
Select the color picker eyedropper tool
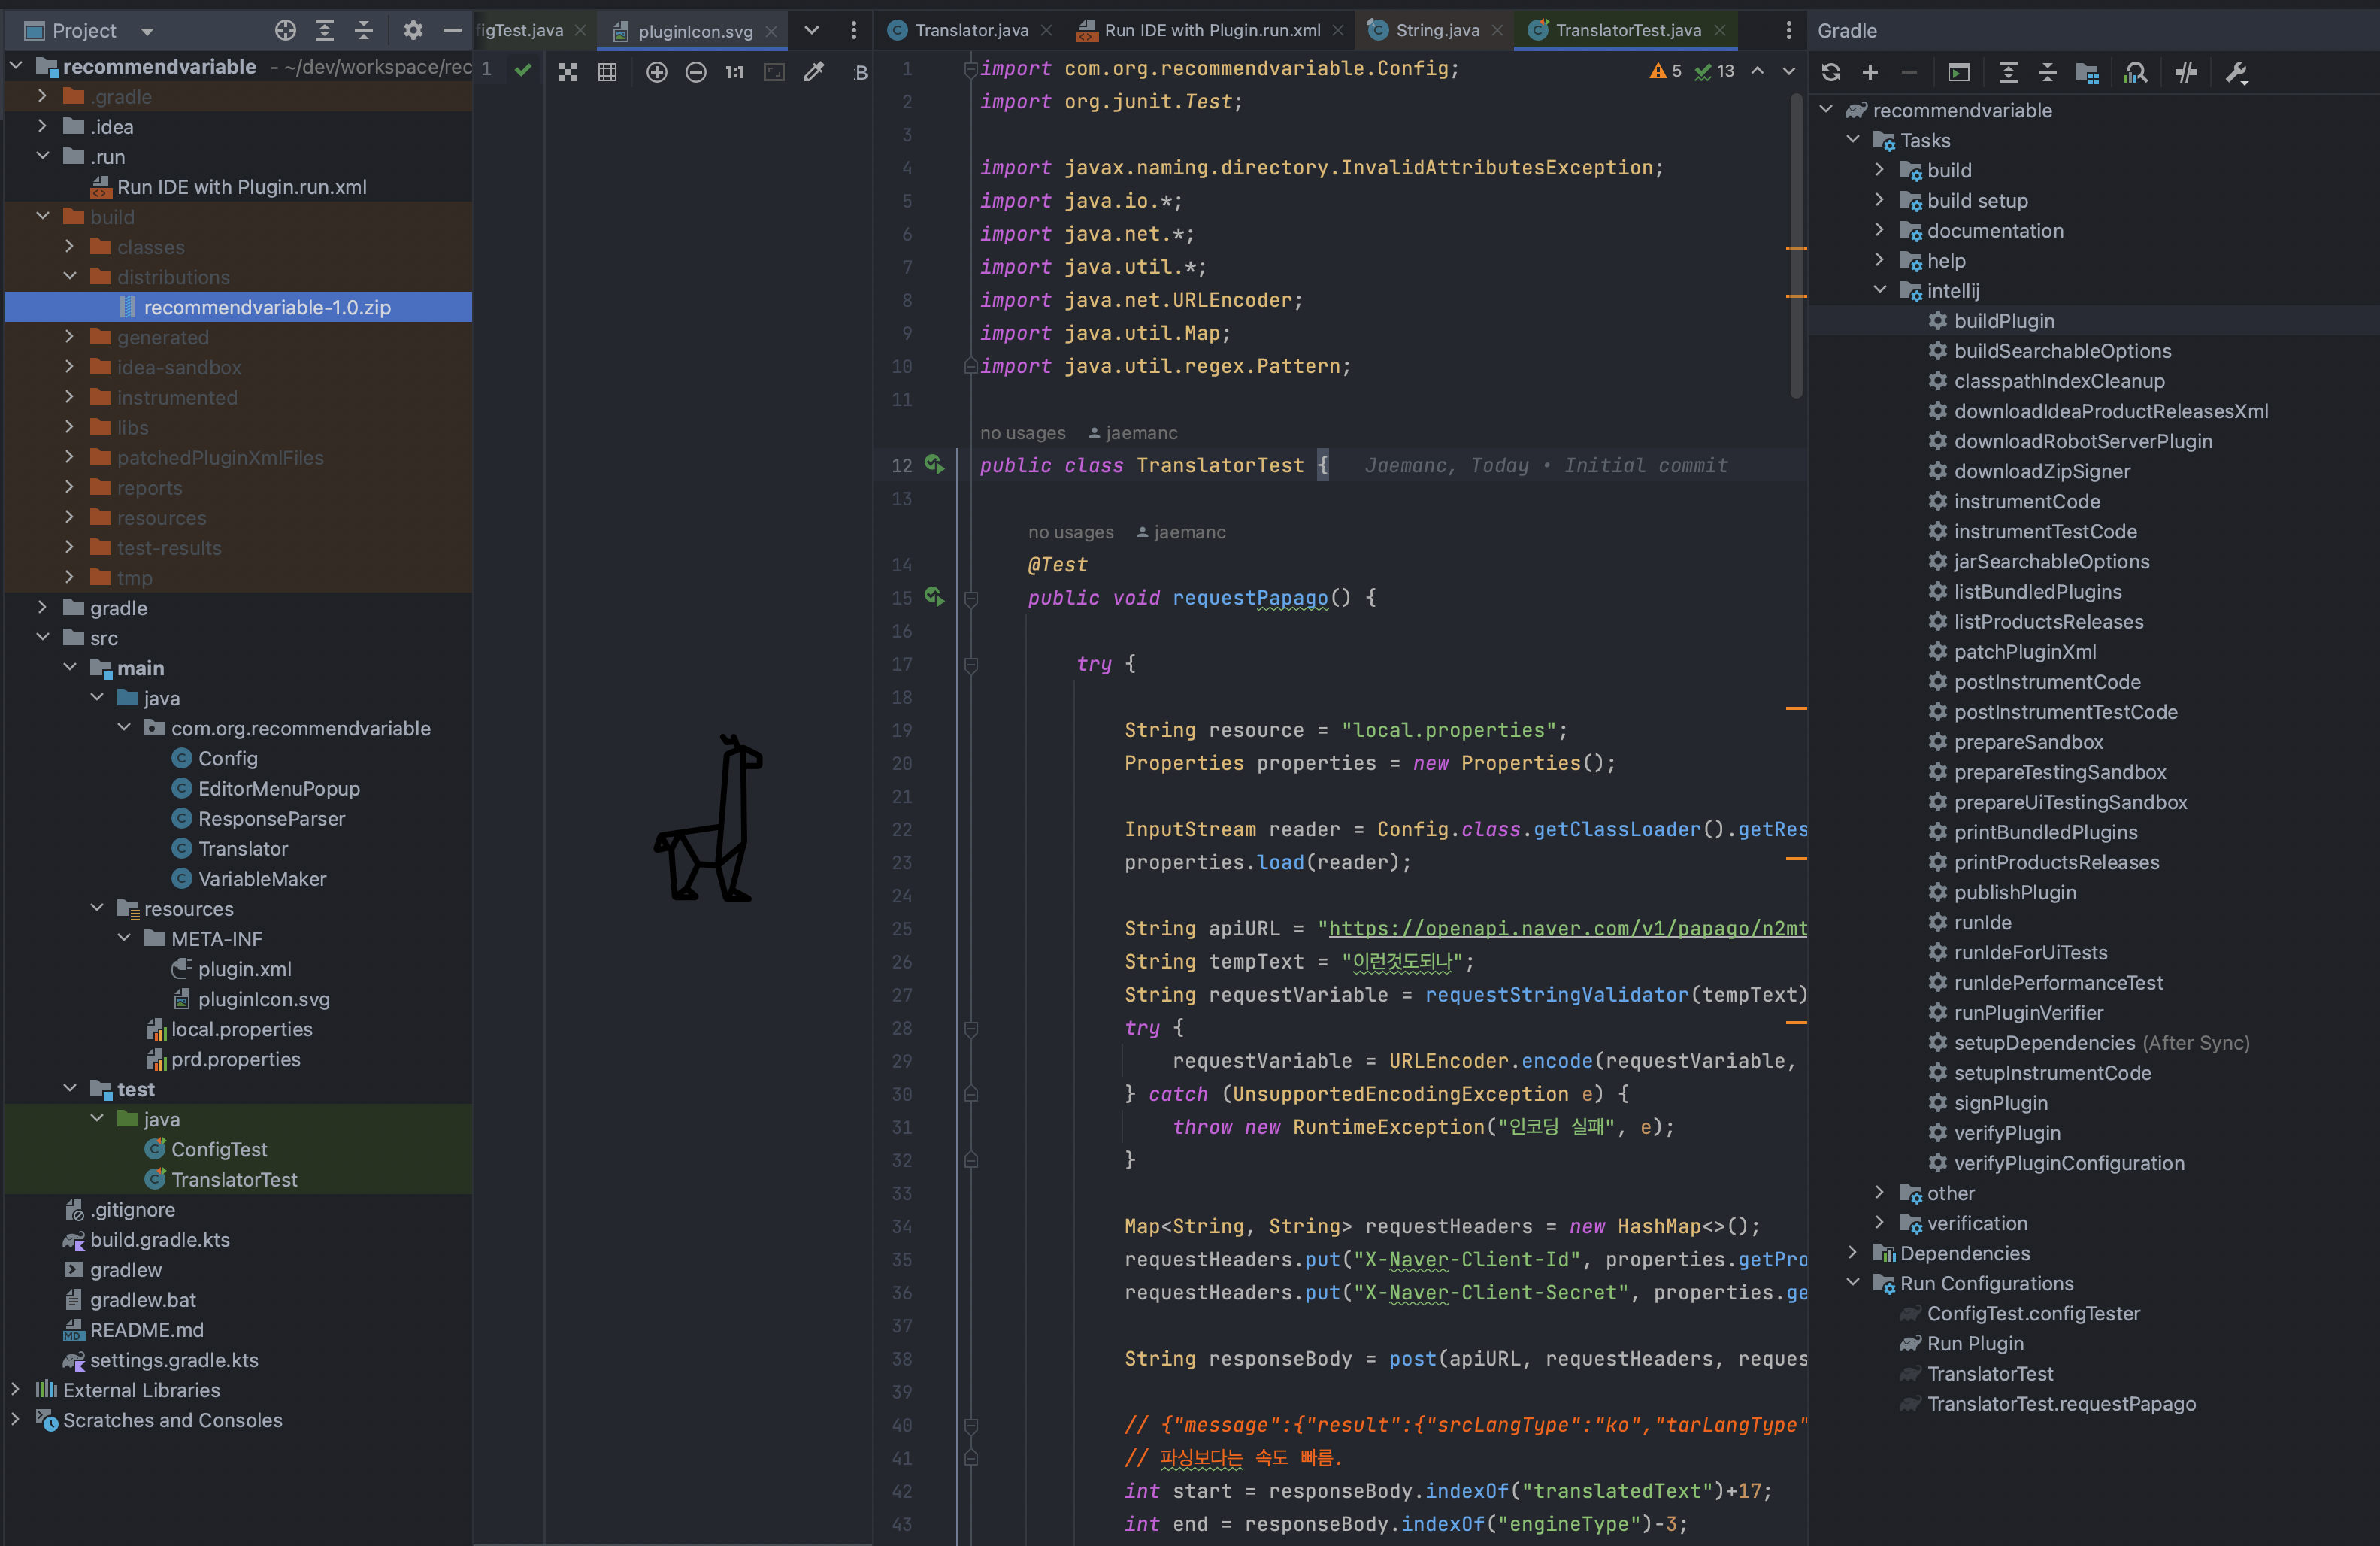pyautogui.click(x=814, y=72)
